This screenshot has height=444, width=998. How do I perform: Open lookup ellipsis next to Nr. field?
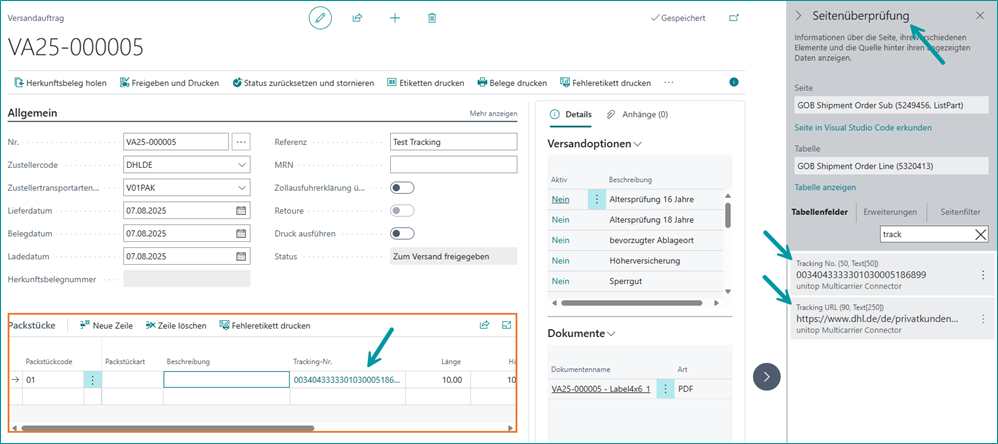[x=241, y=142]
